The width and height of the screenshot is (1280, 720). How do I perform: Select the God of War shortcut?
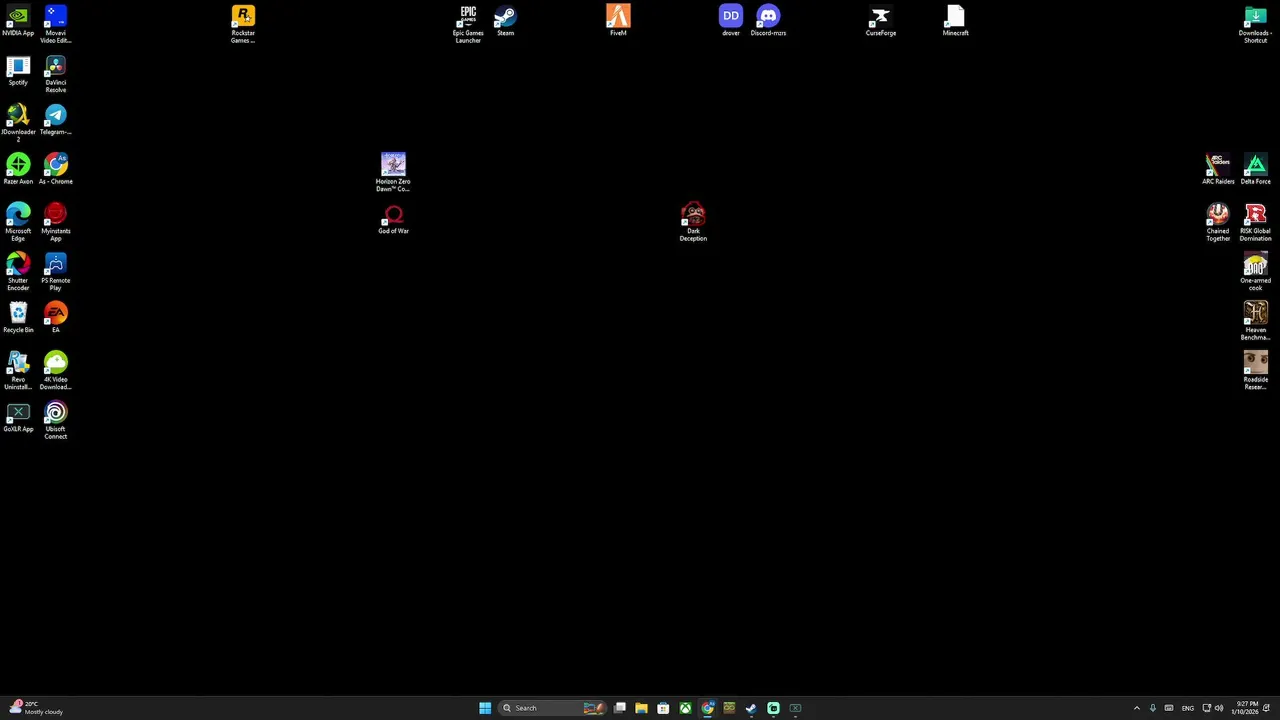pyautogui.click(x=393, y=219)
